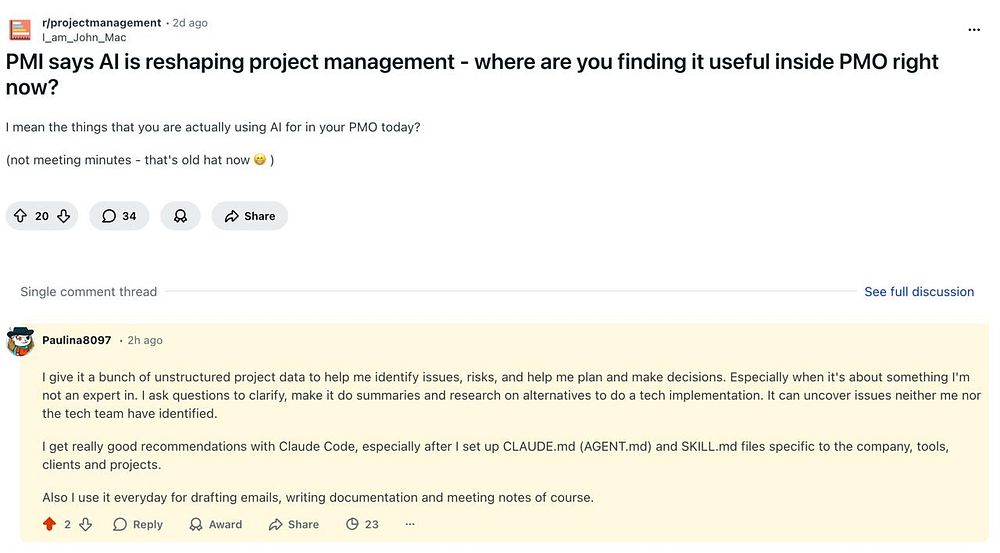Image resolution: width=1000 pixels, height=553 pixels.
Task: Click See full discussion link
Action: coord(918,292)
